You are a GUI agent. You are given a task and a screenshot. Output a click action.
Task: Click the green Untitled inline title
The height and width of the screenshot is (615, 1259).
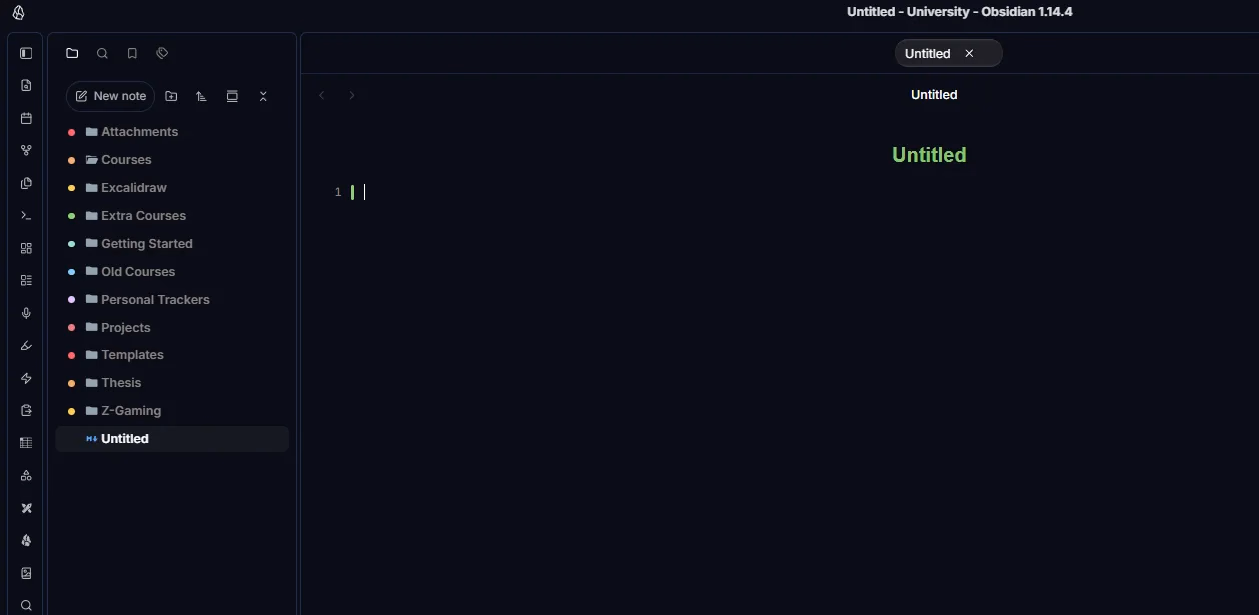click(x=929, y=155)
